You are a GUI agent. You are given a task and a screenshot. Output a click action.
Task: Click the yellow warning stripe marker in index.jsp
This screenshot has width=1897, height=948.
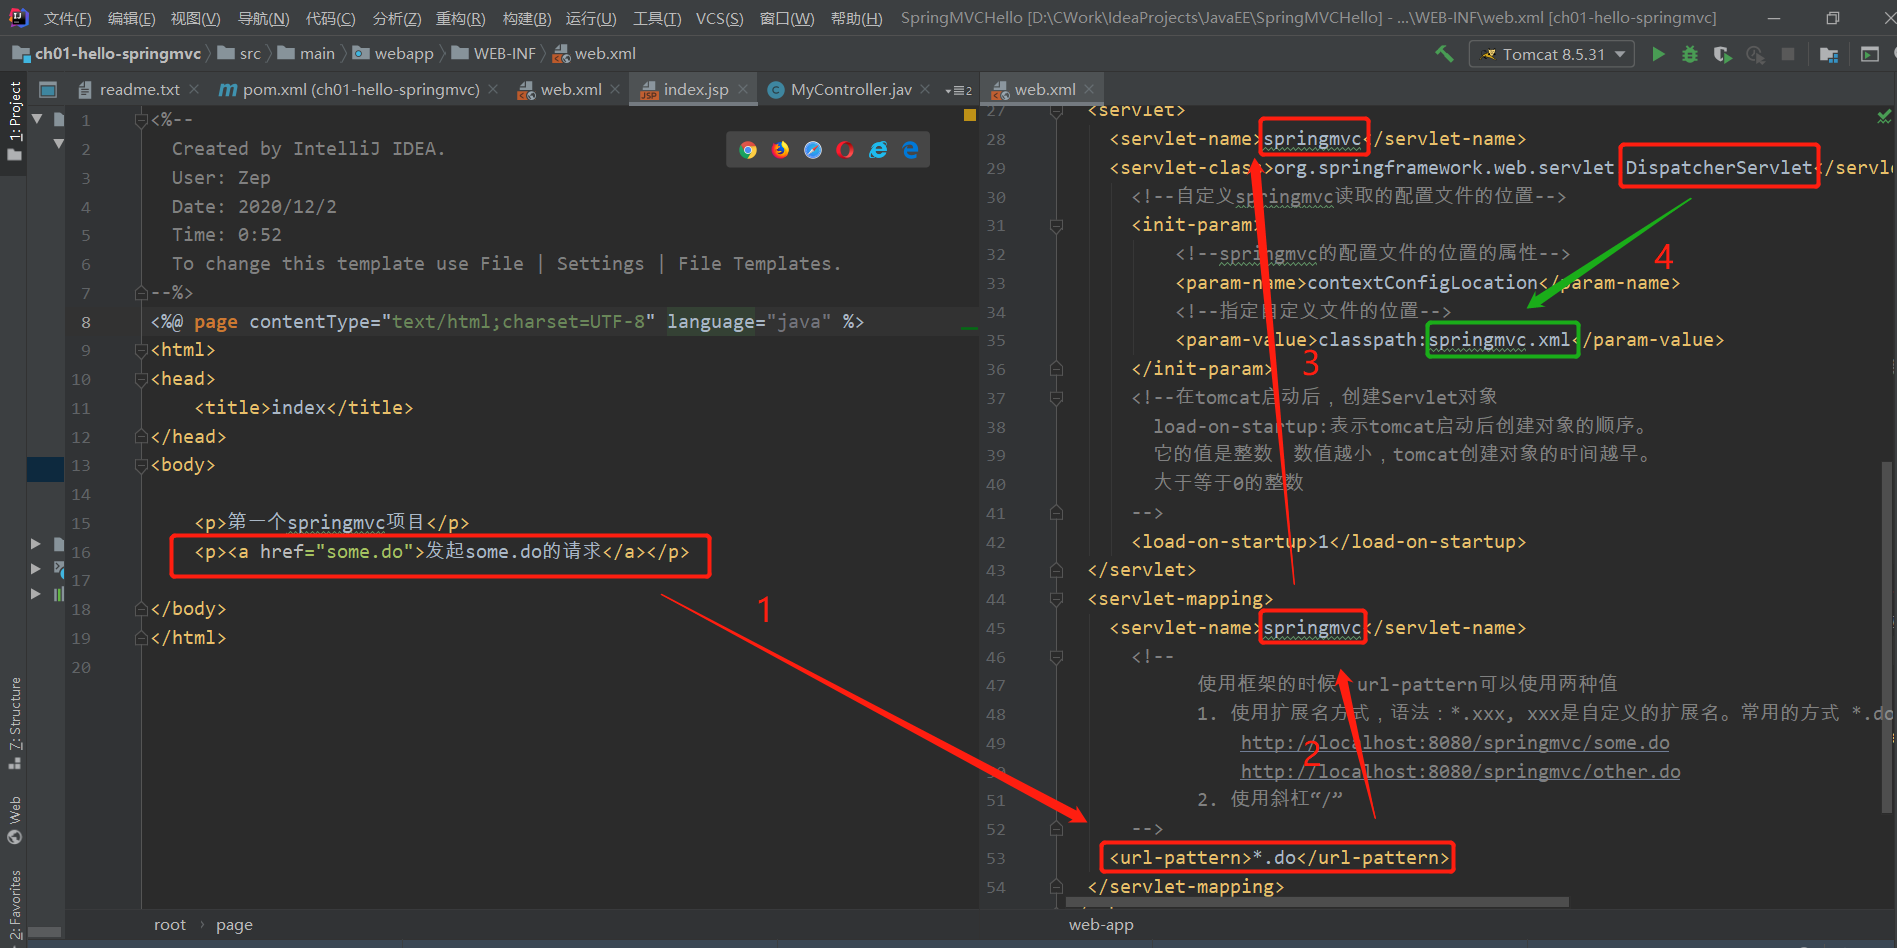pos(969,115)
